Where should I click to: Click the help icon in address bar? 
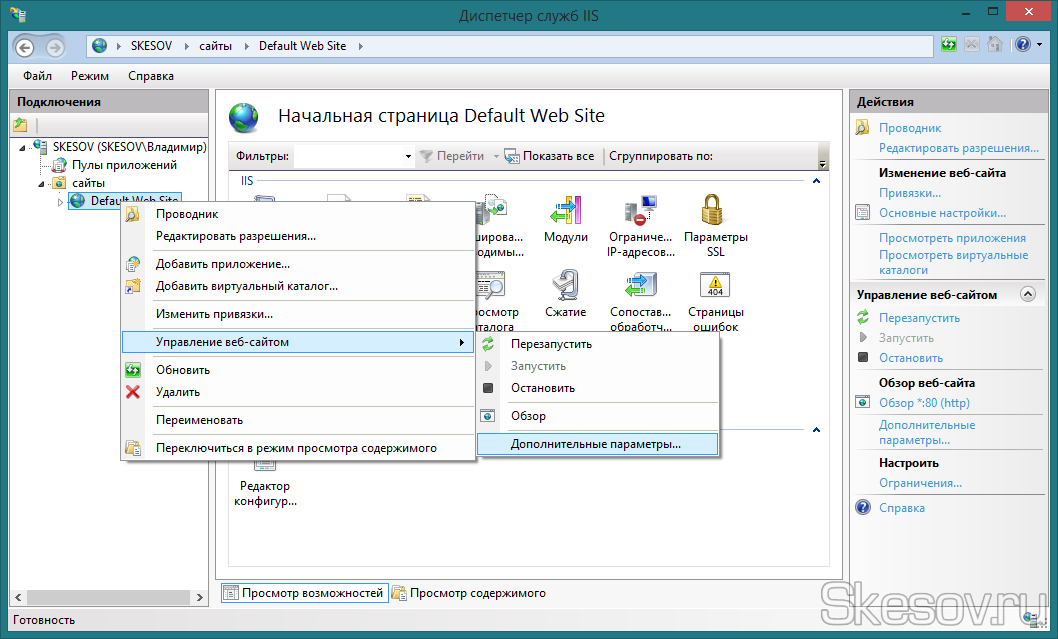(1022, 45)
